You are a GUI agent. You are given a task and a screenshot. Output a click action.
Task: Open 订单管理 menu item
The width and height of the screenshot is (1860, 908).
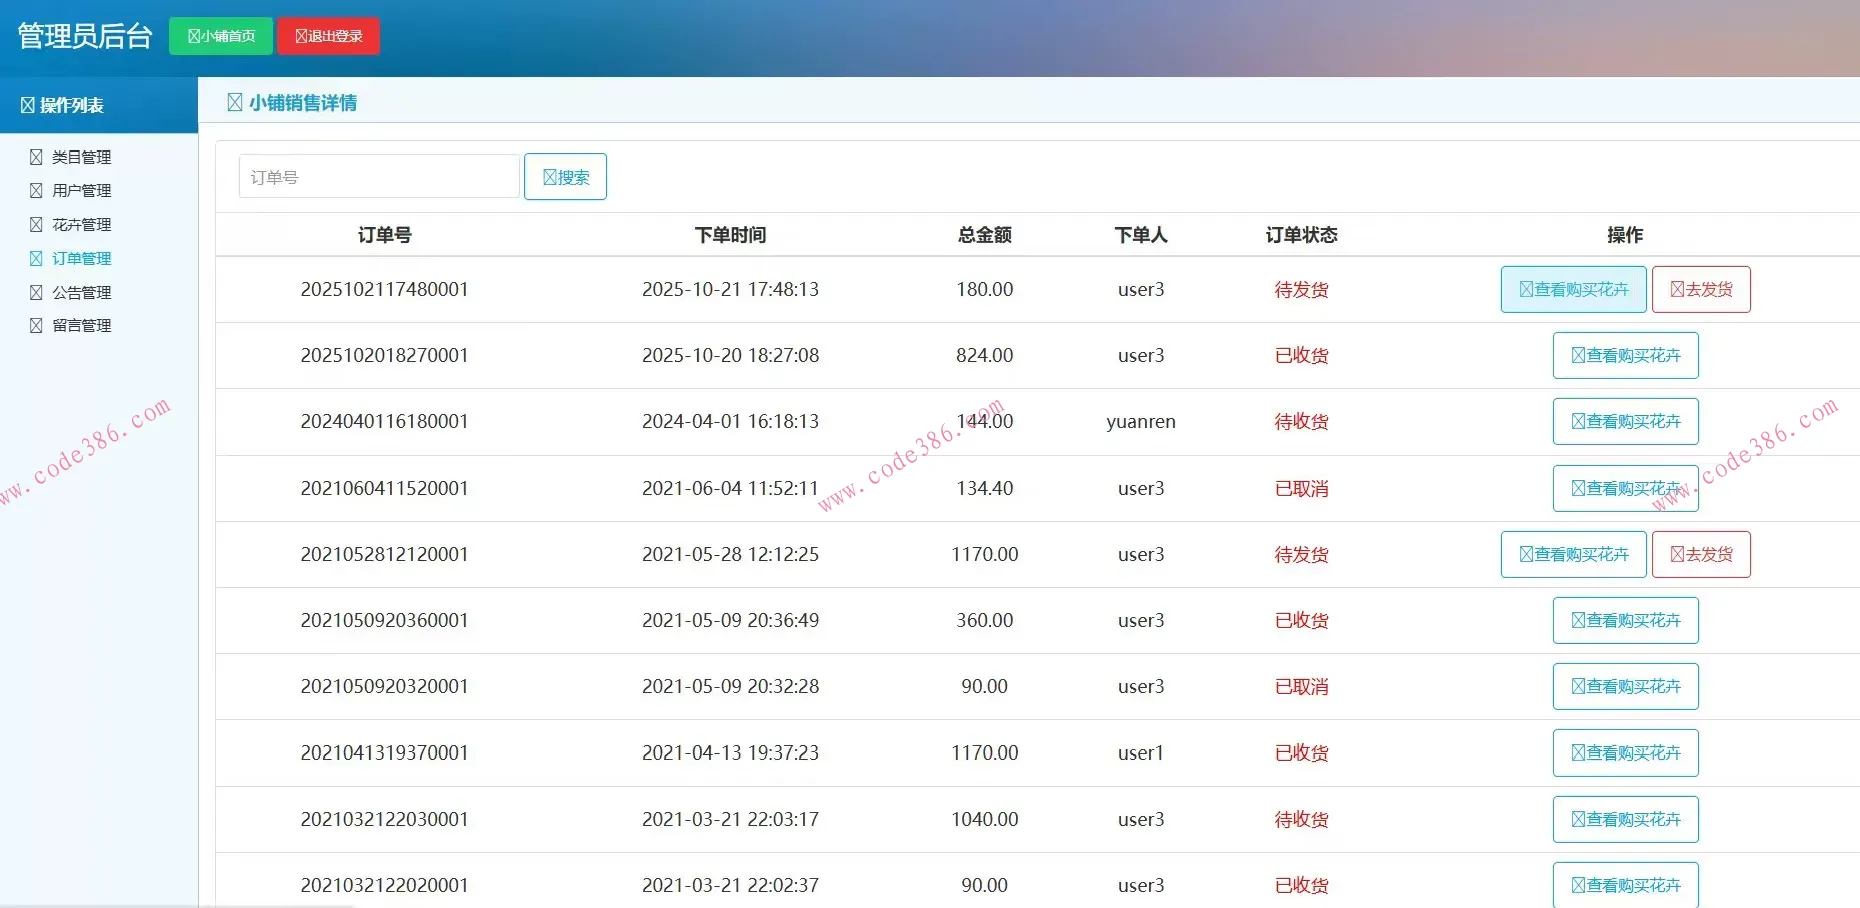[81, 258]
